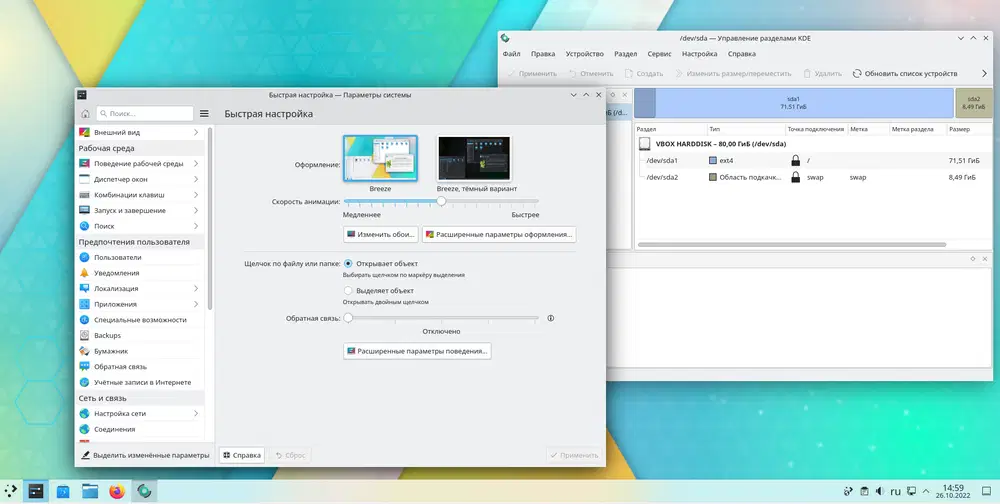Open the Appearance (Внешний вид) settings icon
The image size is (1000, 504).
84,133
